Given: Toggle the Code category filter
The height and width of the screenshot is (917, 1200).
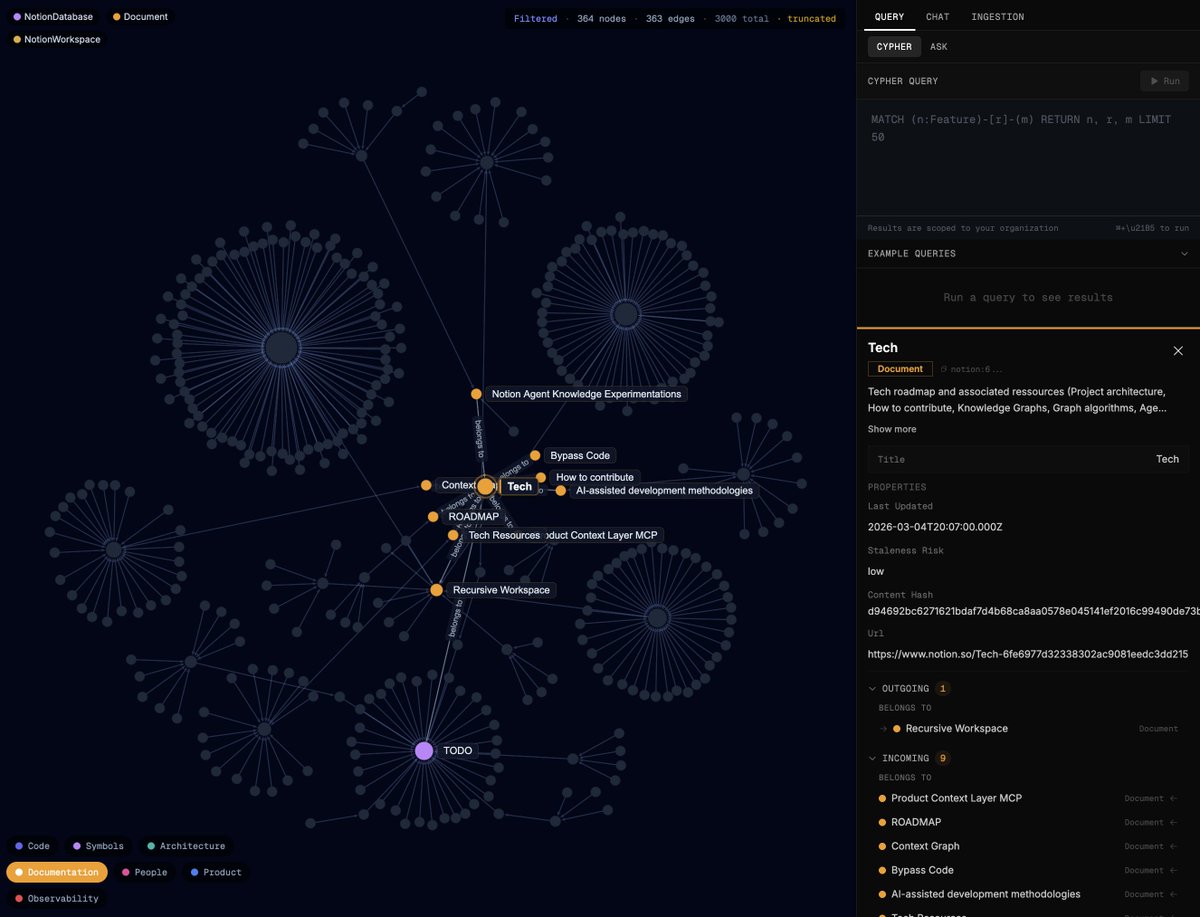Looking at the screenshot, I should click(x=32, y=846).
